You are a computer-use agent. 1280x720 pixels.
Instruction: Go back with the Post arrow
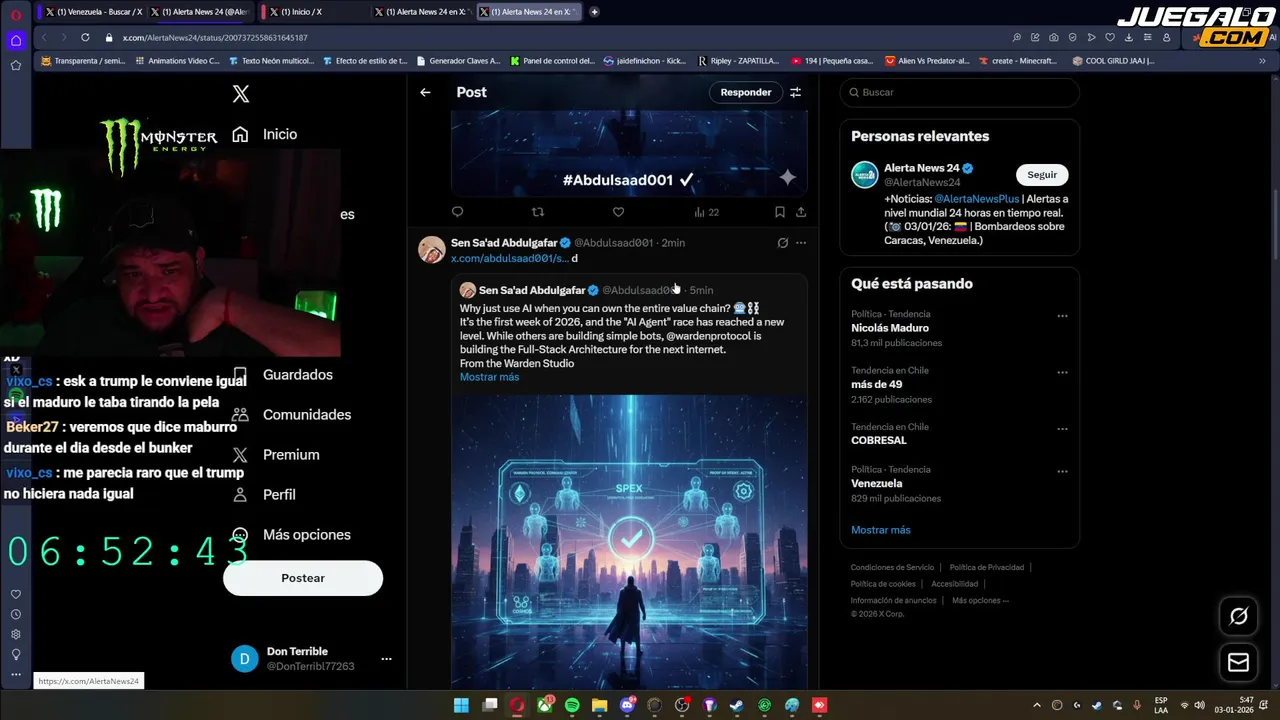coord(425,92)
